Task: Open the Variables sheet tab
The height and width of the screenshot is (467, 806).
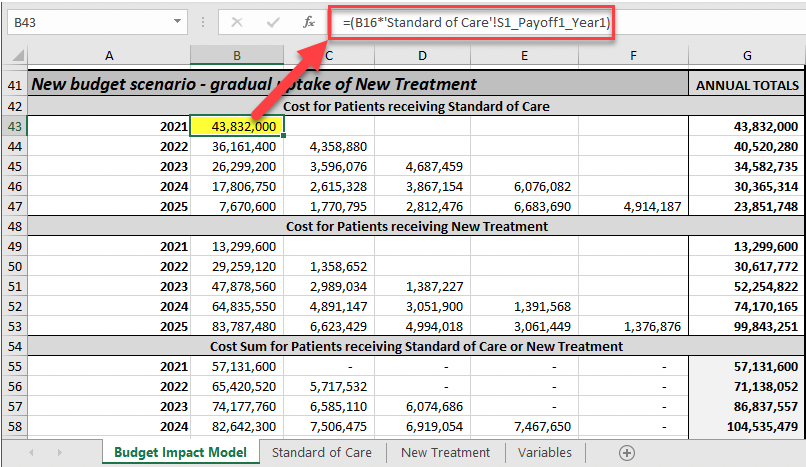Action: pyautogui.click(x=544, y=453)
